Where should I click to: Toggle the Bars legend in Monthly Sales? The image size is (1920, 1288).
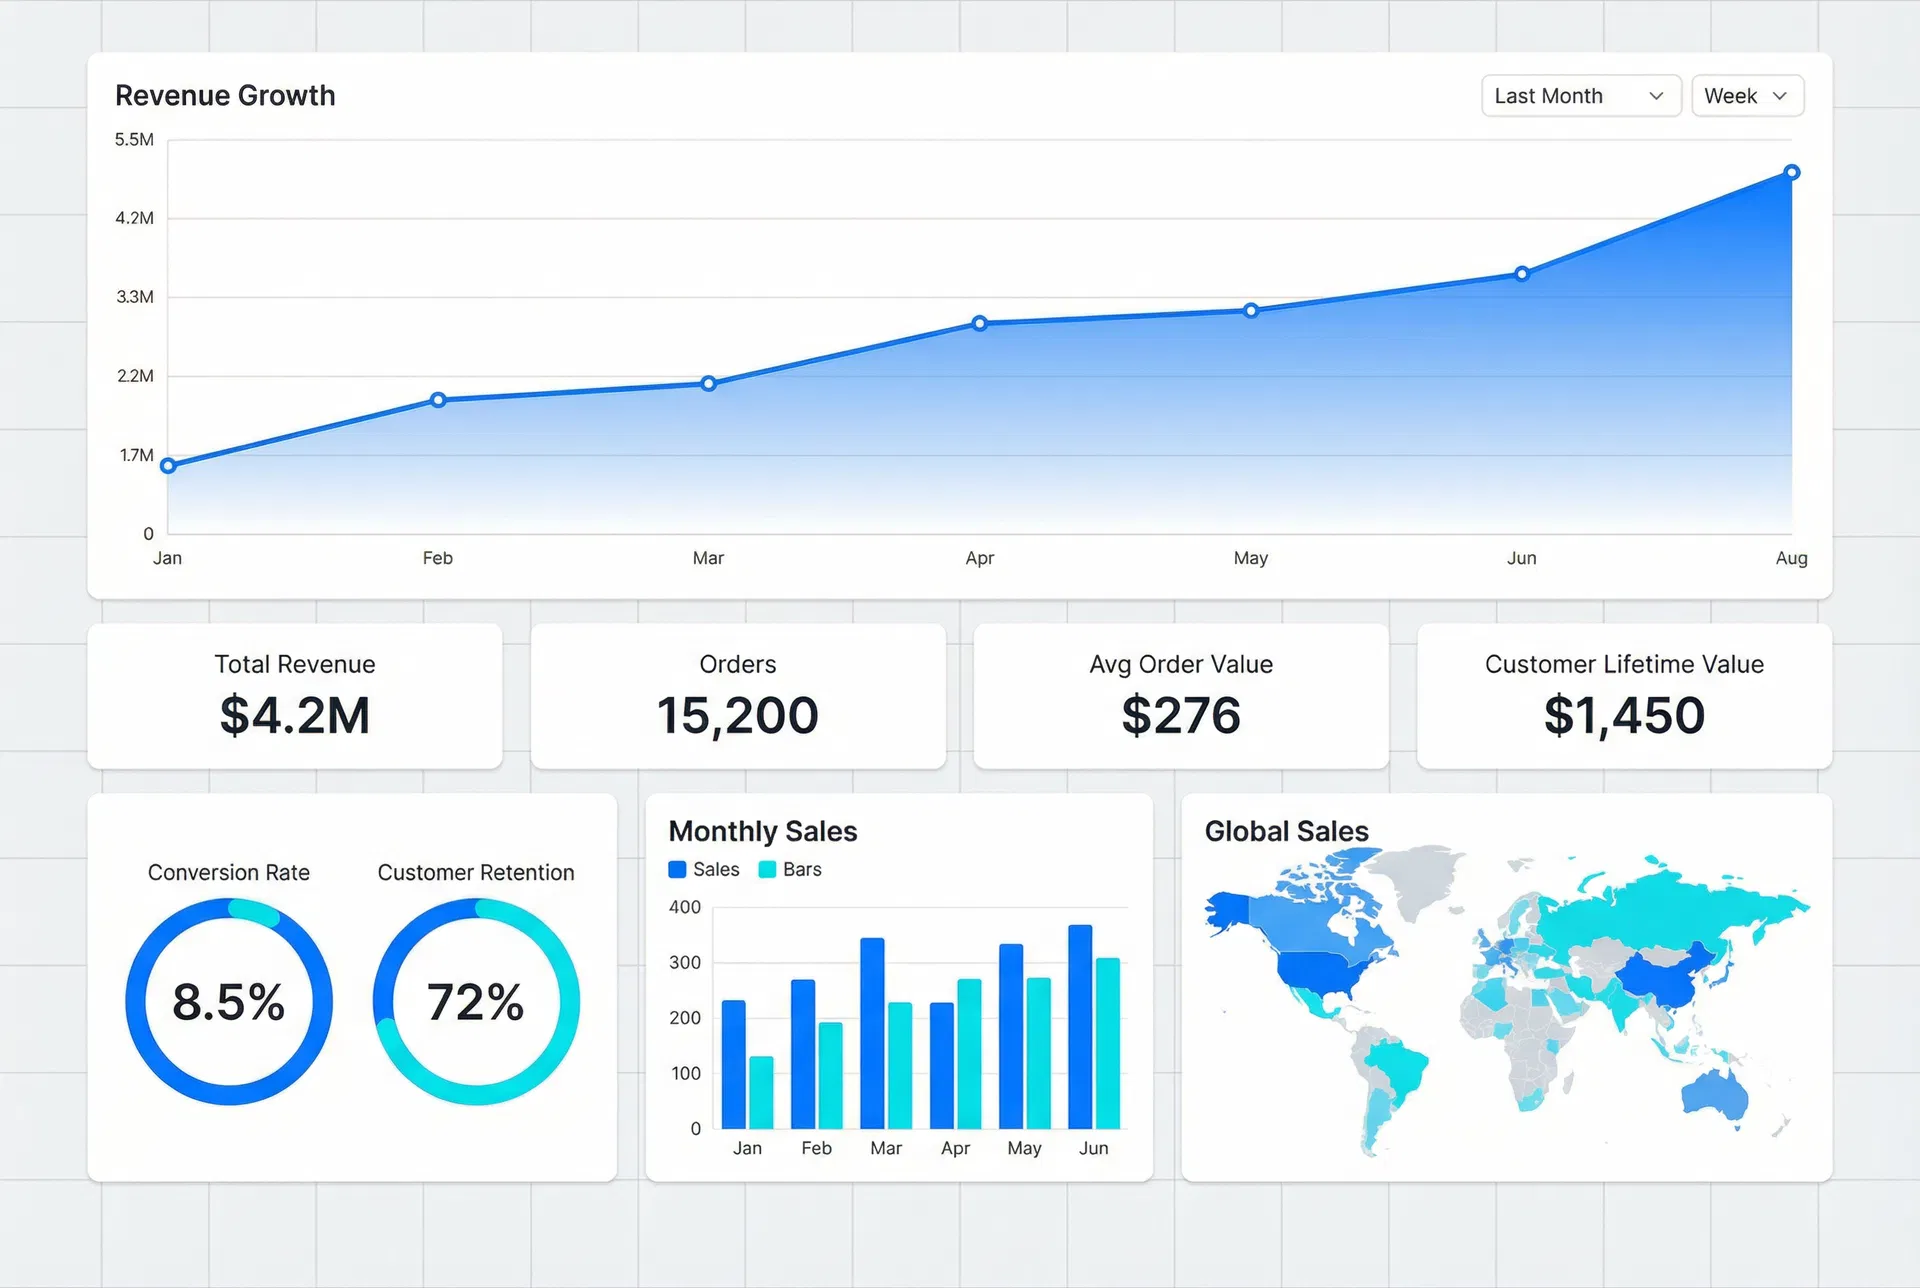pyautogui.click(x=790, y=869)
